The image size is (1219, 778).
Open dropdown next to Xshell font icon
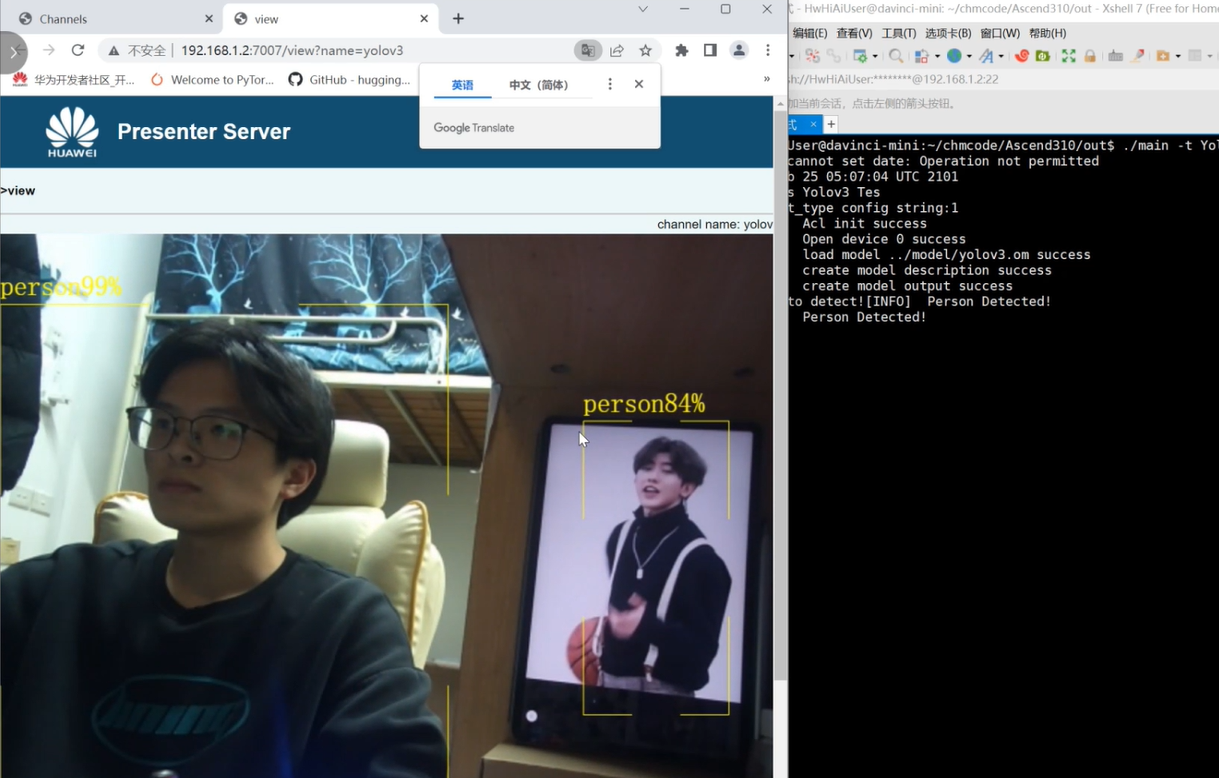[1001, 56]
